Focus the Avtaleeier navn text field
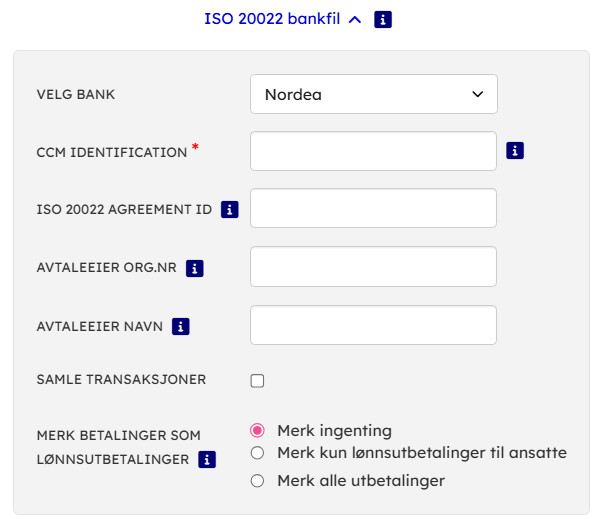The image size is (612, 526). [x=373, y=325]
